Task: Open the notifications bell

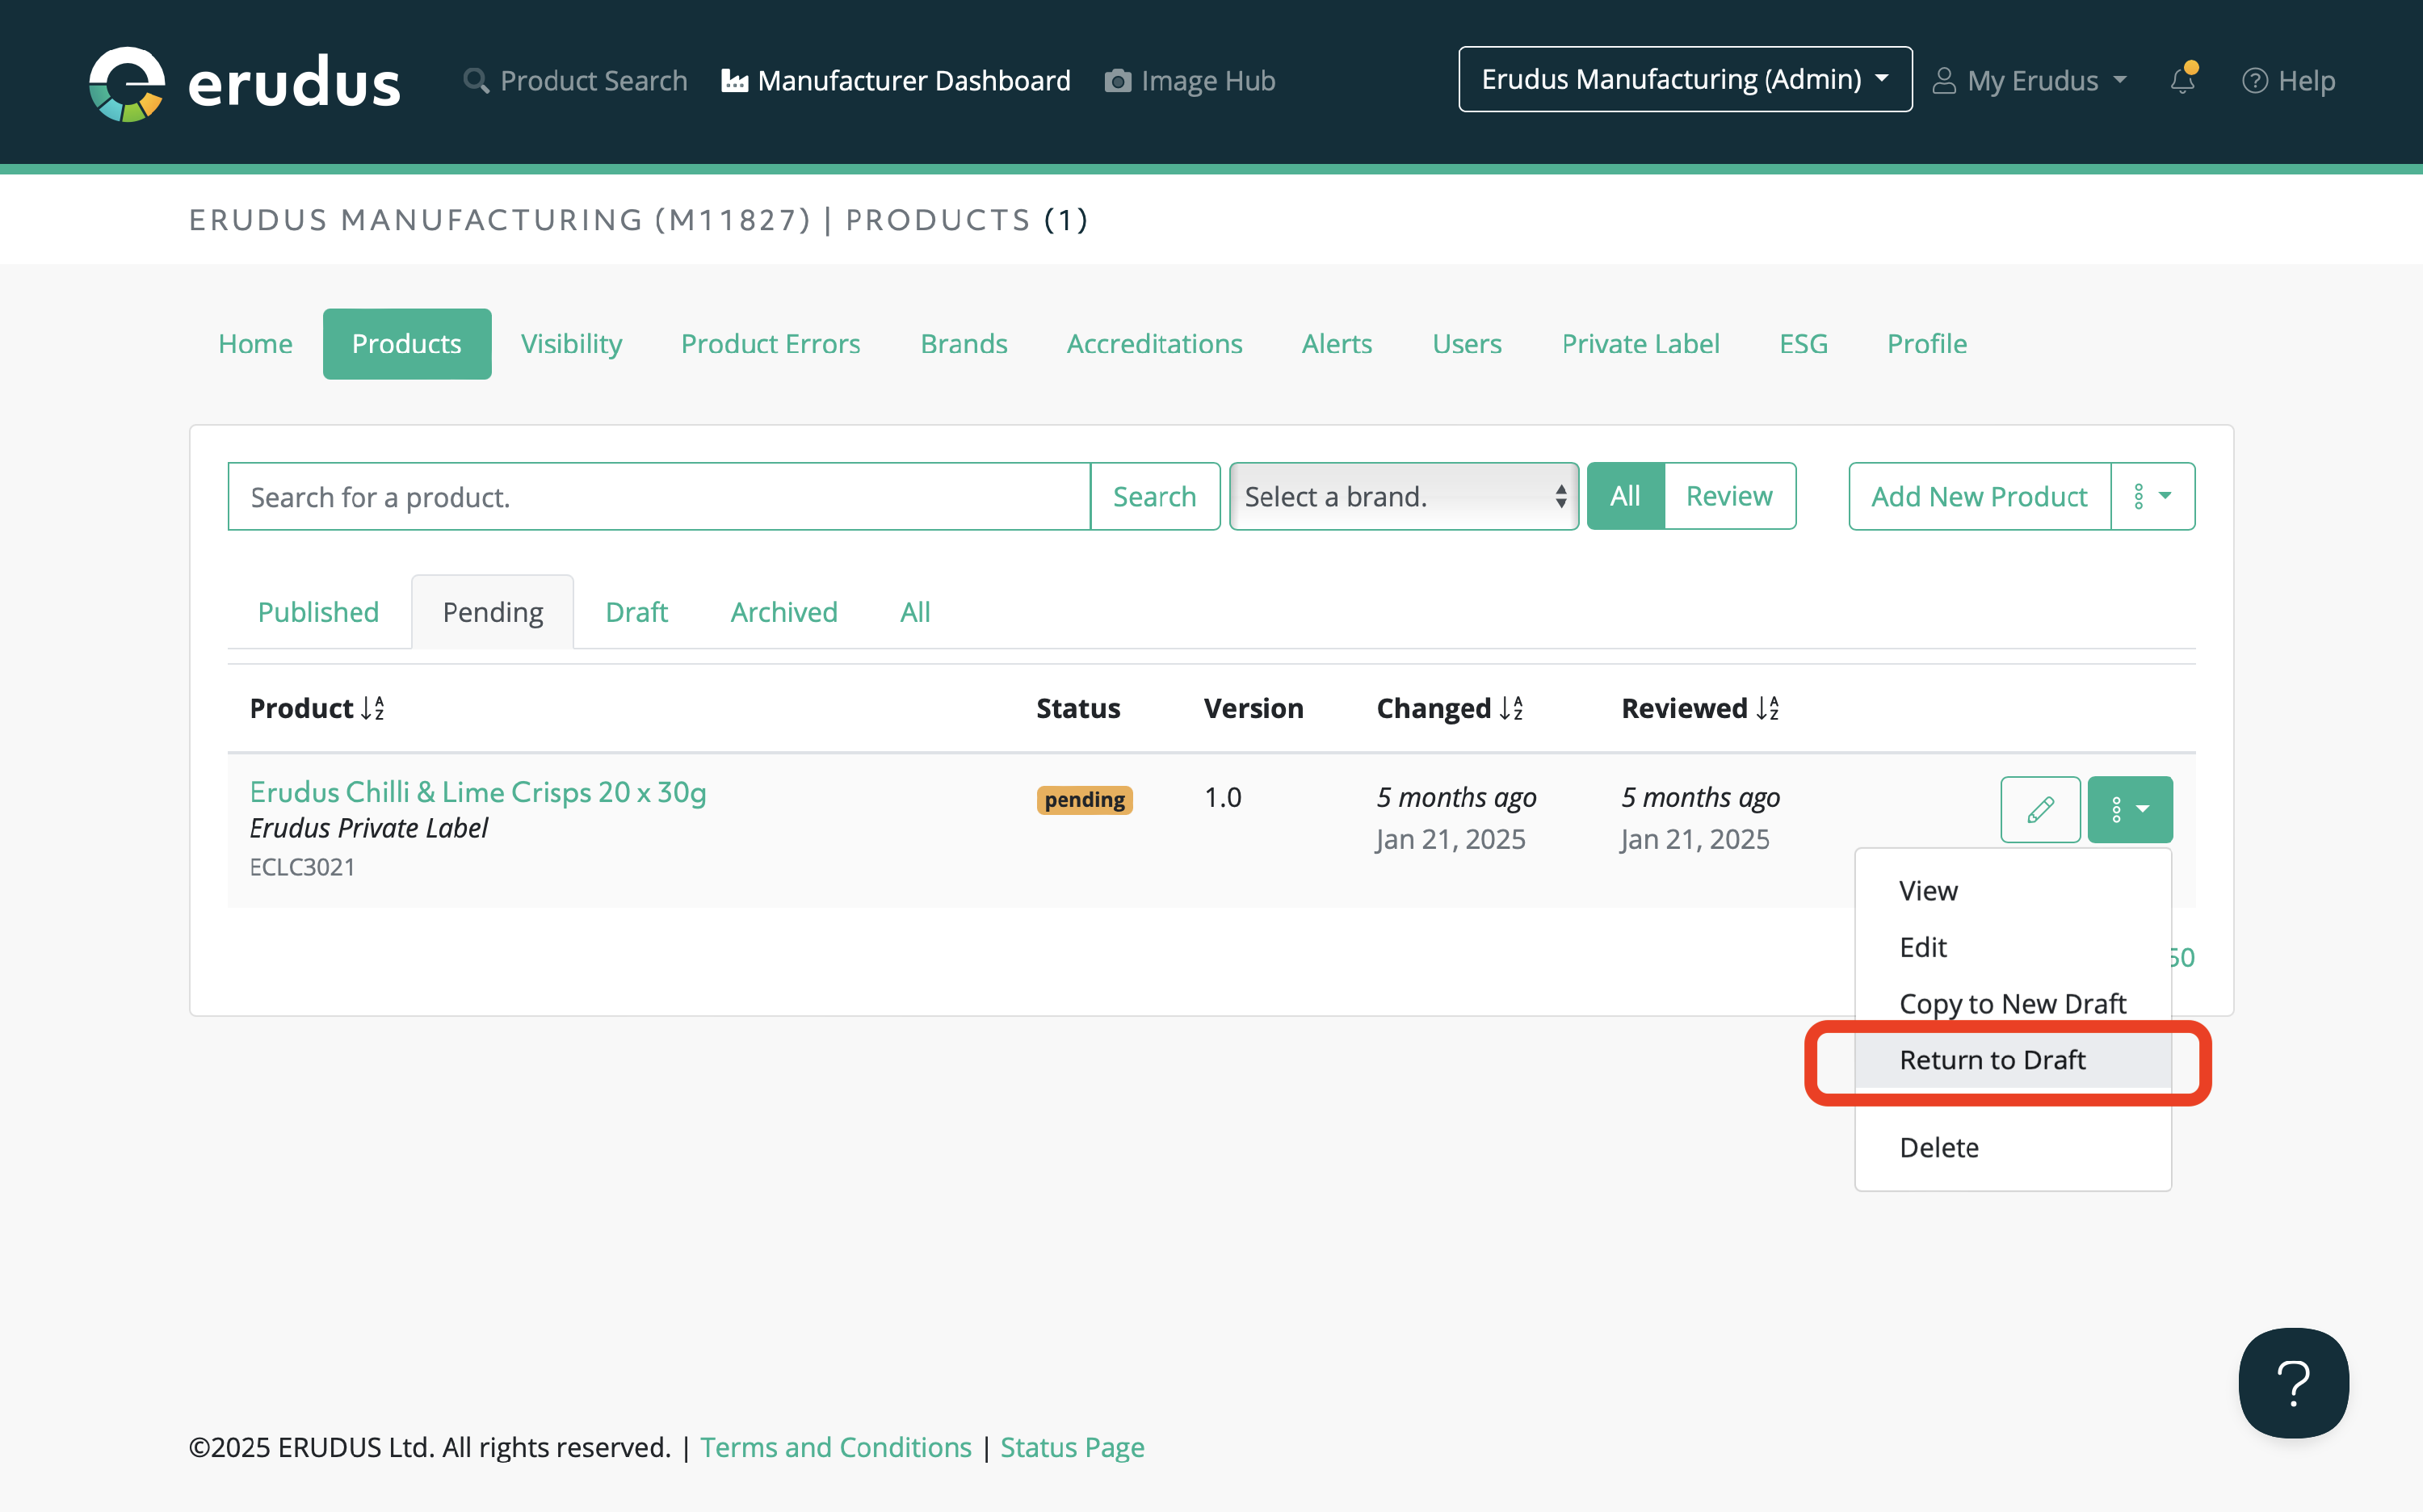Action: [x=2182, y=80]
